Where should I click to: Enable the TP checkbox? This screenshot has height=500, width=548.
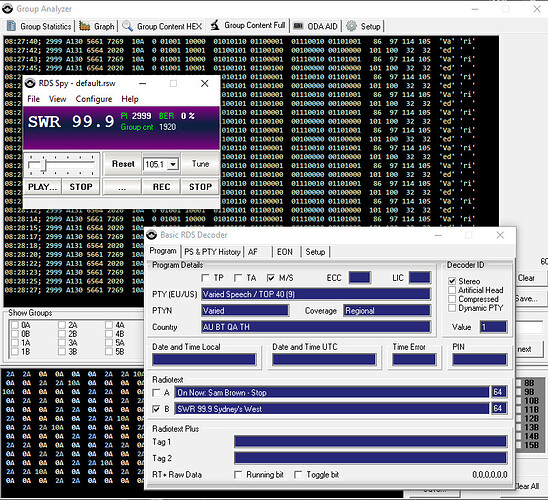tap(206, 278)
